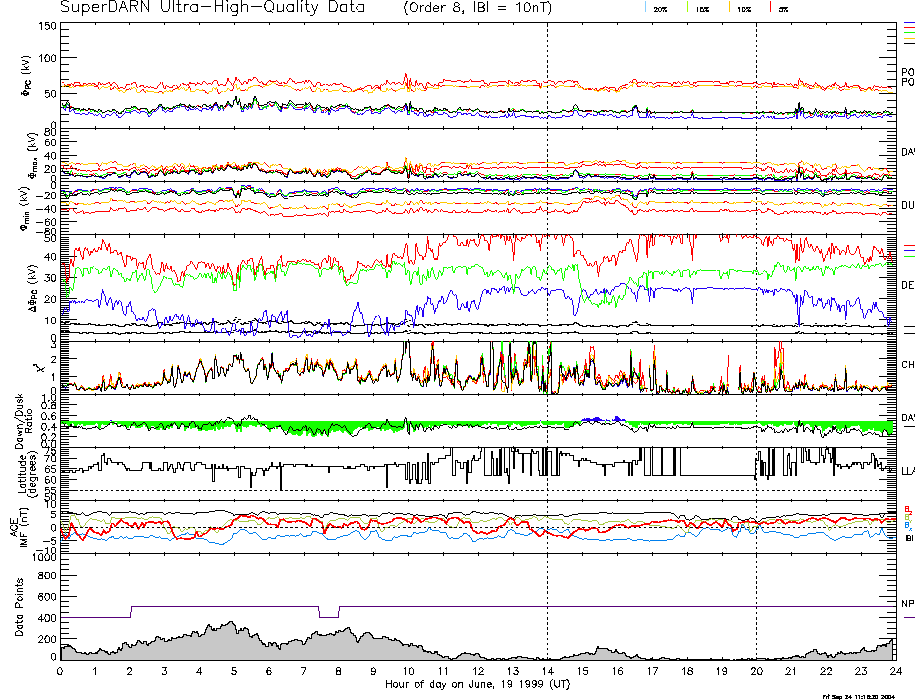The width and height of the screenshot is (915, 700).
Task: Click the dashed vertical line at hour 20
Action: [x=756, y=300]
